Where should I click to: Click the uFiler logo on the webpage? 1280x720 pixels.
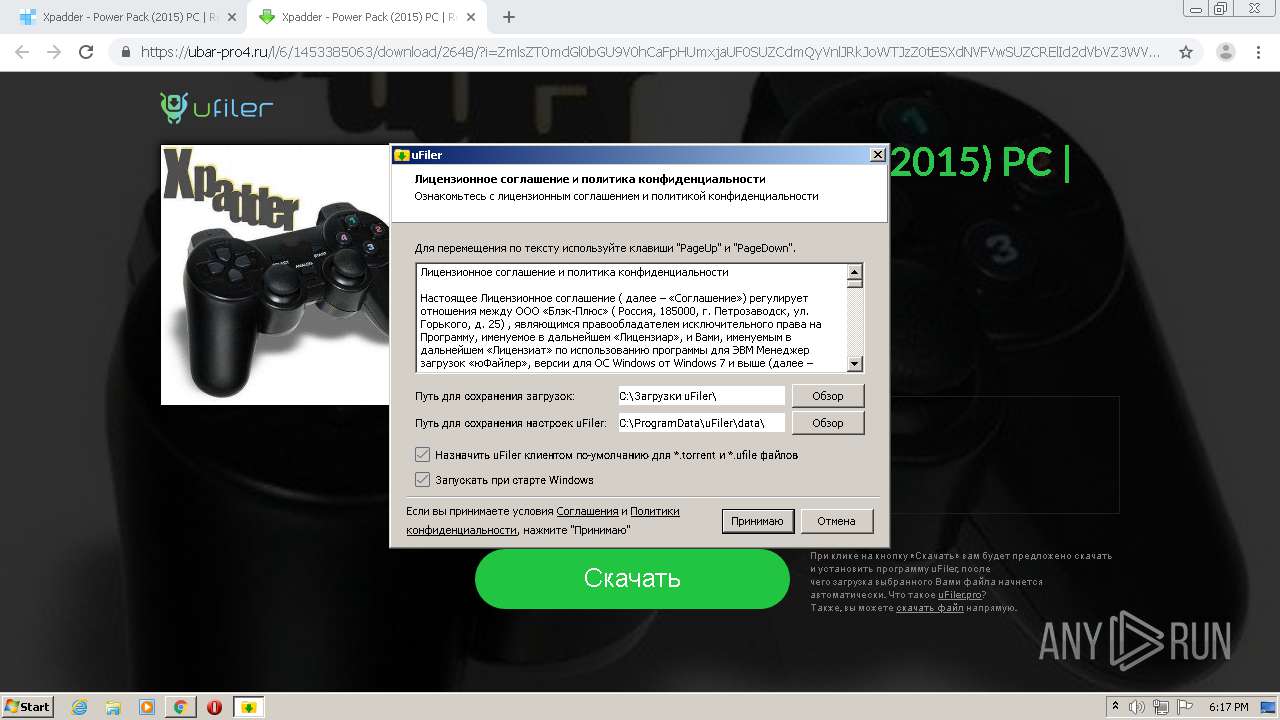pyautogui.click(x=216, y=107)
